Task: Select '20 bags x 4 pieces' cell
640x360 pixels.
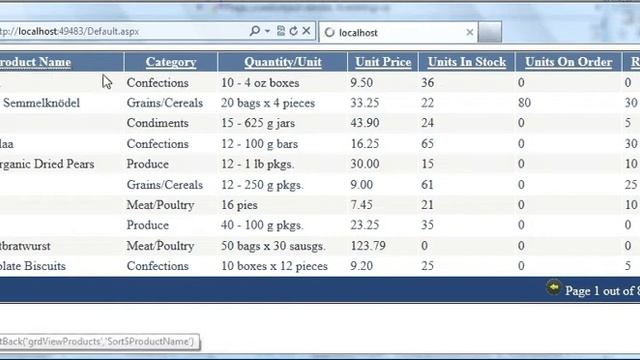Action: coord(268,103)
